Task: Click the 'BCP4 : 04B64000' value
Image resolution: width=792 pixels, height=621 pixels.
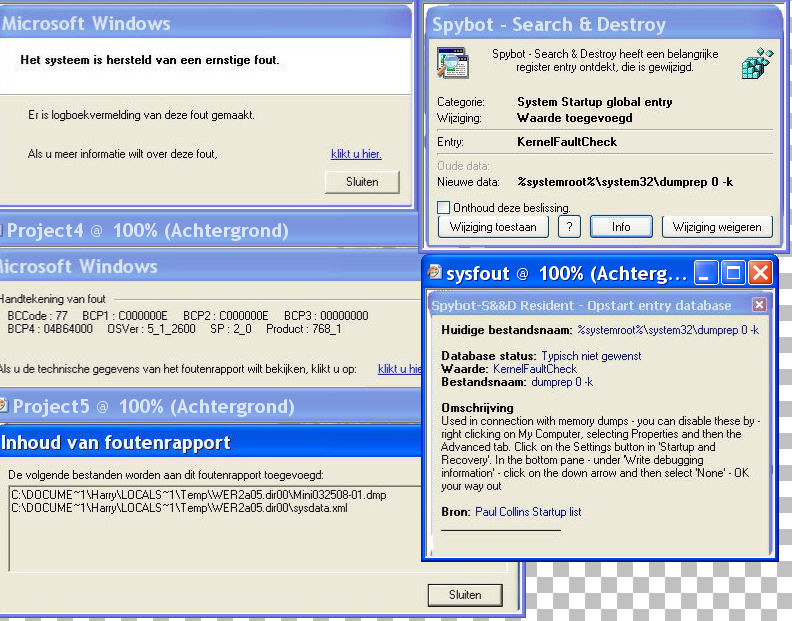Action: tap(50, 329)
